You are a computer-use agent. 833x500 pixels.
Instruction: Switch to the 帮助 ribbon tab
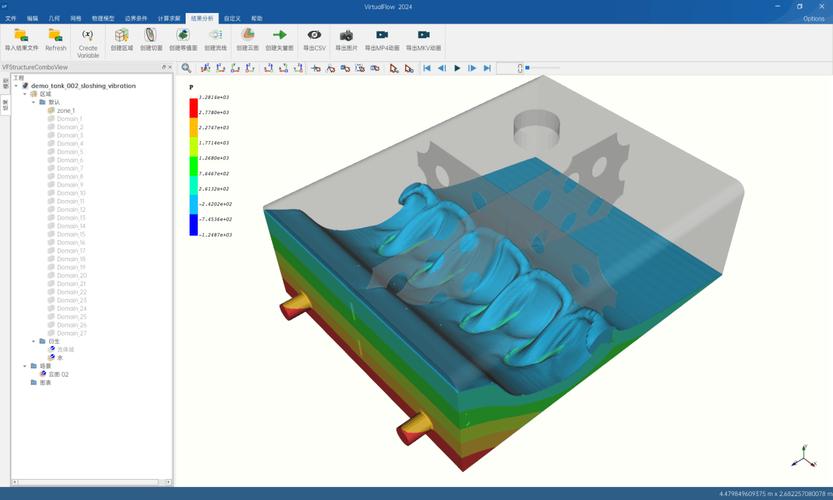(x=257, y=19)
